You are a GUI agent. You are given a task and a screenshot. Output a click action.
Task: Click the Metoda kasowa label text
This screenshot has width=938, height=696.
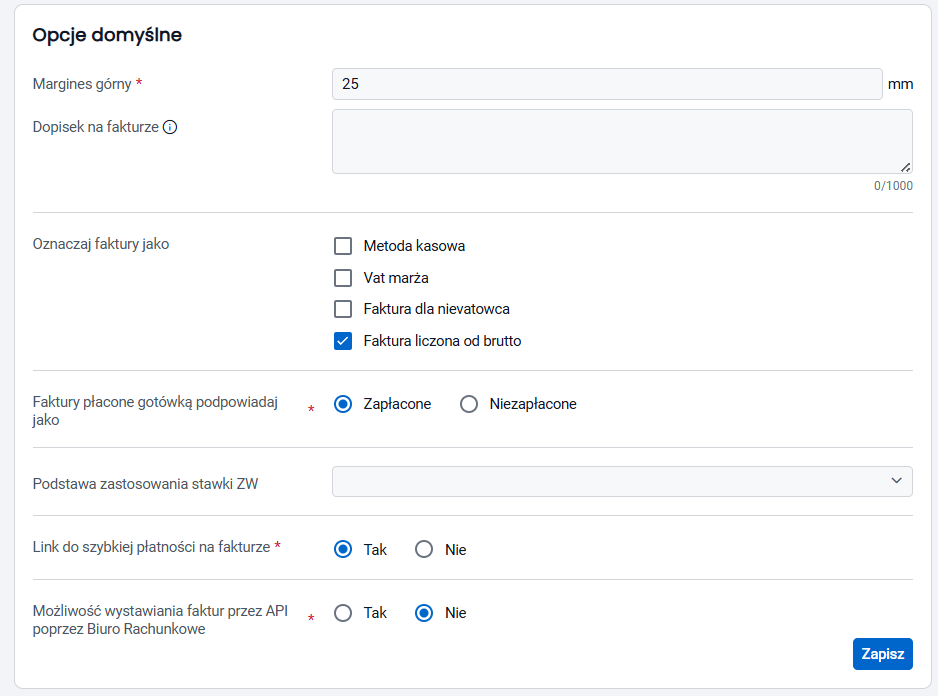click(x=414, y=246)
